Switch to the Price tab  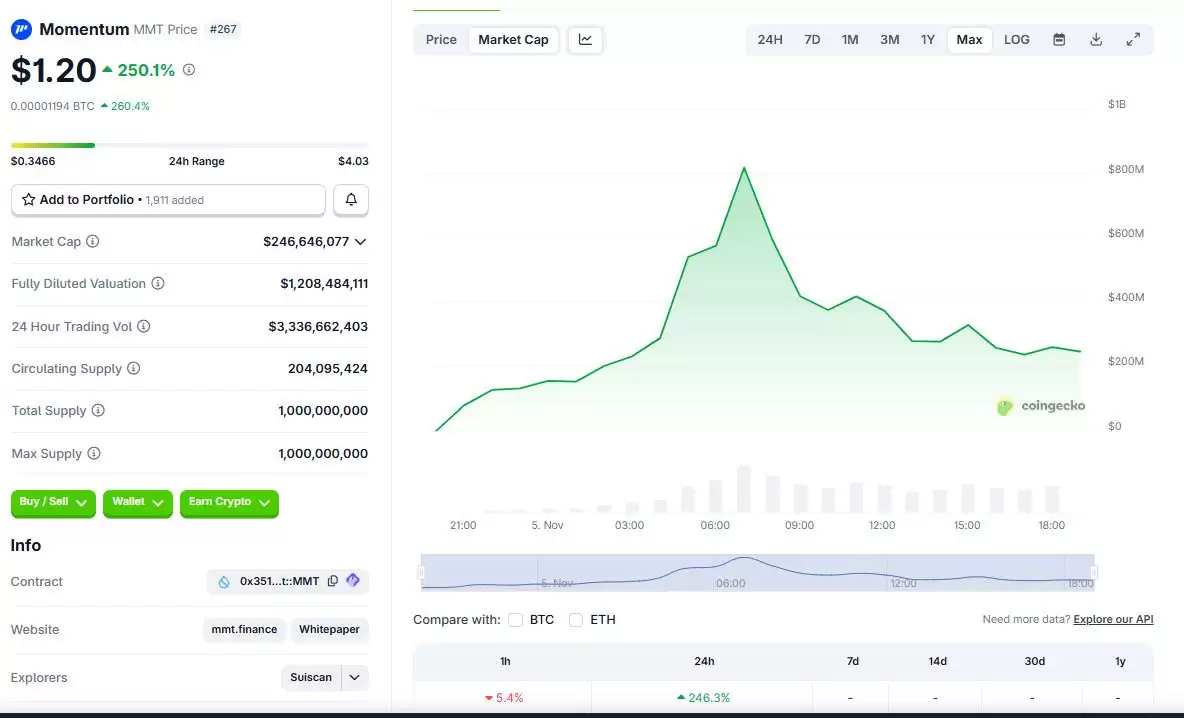440,39
